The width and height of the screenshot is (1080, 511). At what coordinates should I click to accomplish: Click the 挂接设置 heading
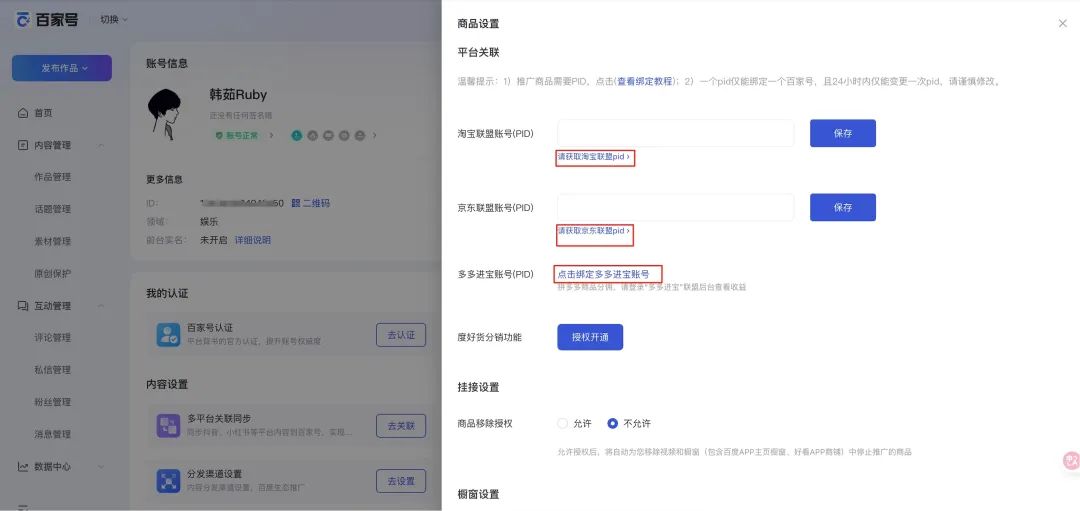(x=479, y=387)
